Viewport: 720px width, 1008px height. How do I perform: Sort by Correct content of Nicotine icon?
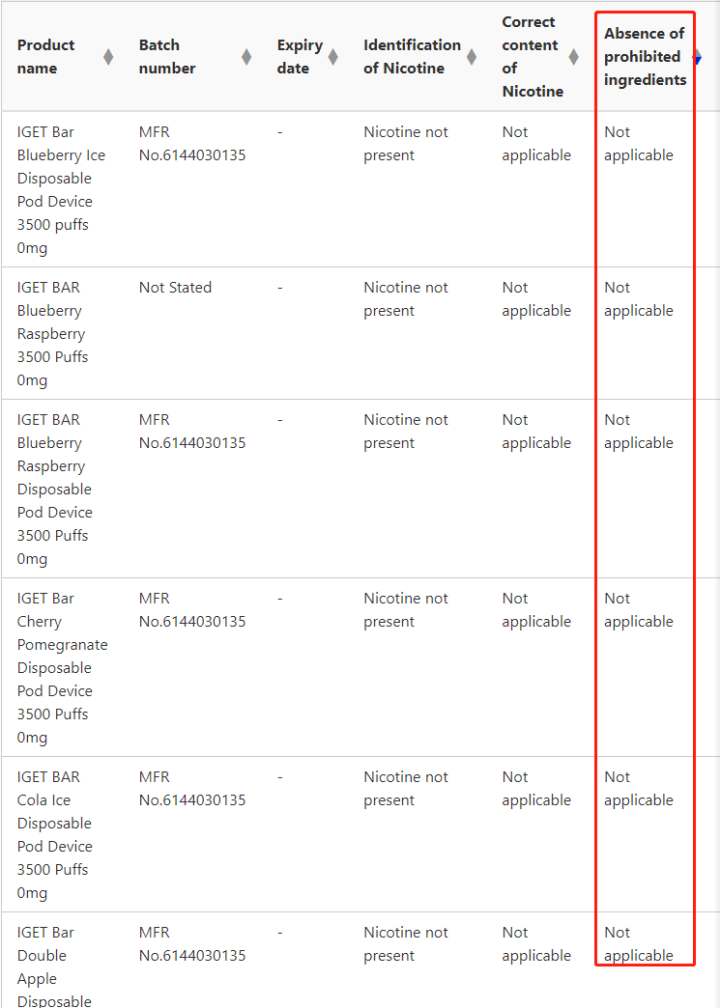[573, 57]
